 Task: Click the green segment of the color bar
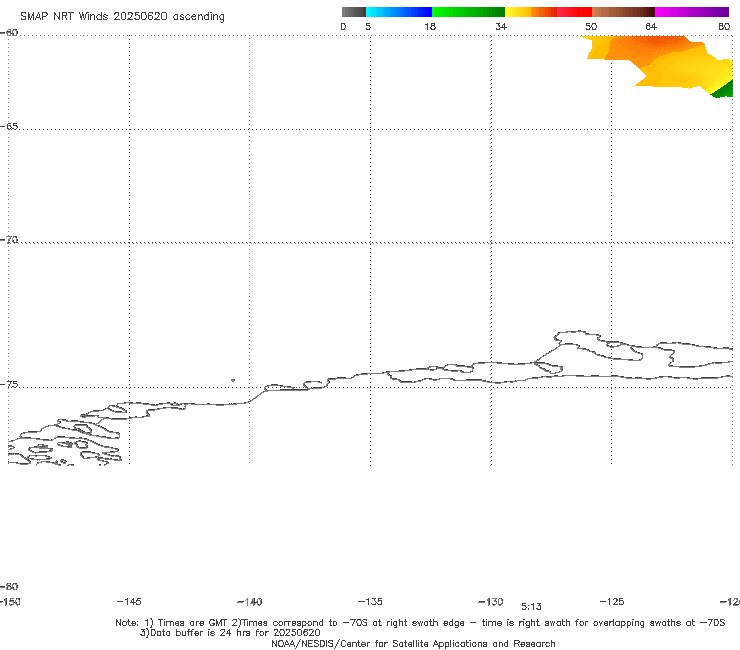(x=469, y=12)
